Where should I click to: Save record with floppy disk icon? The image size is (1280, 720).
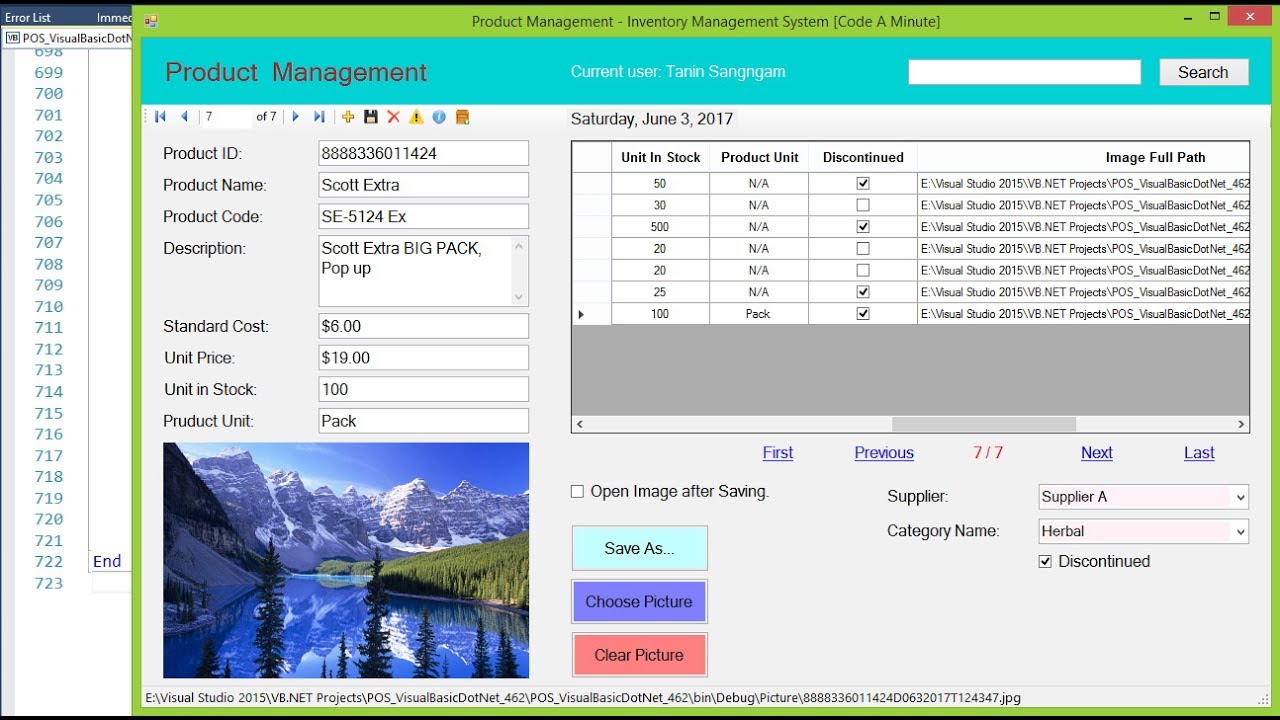tap(371, 117)
